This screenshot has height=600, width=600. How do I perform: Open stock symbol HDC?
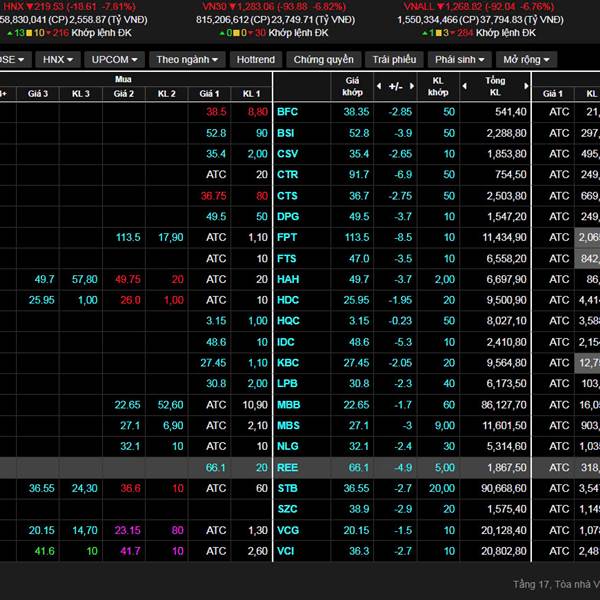coord(288,300)
